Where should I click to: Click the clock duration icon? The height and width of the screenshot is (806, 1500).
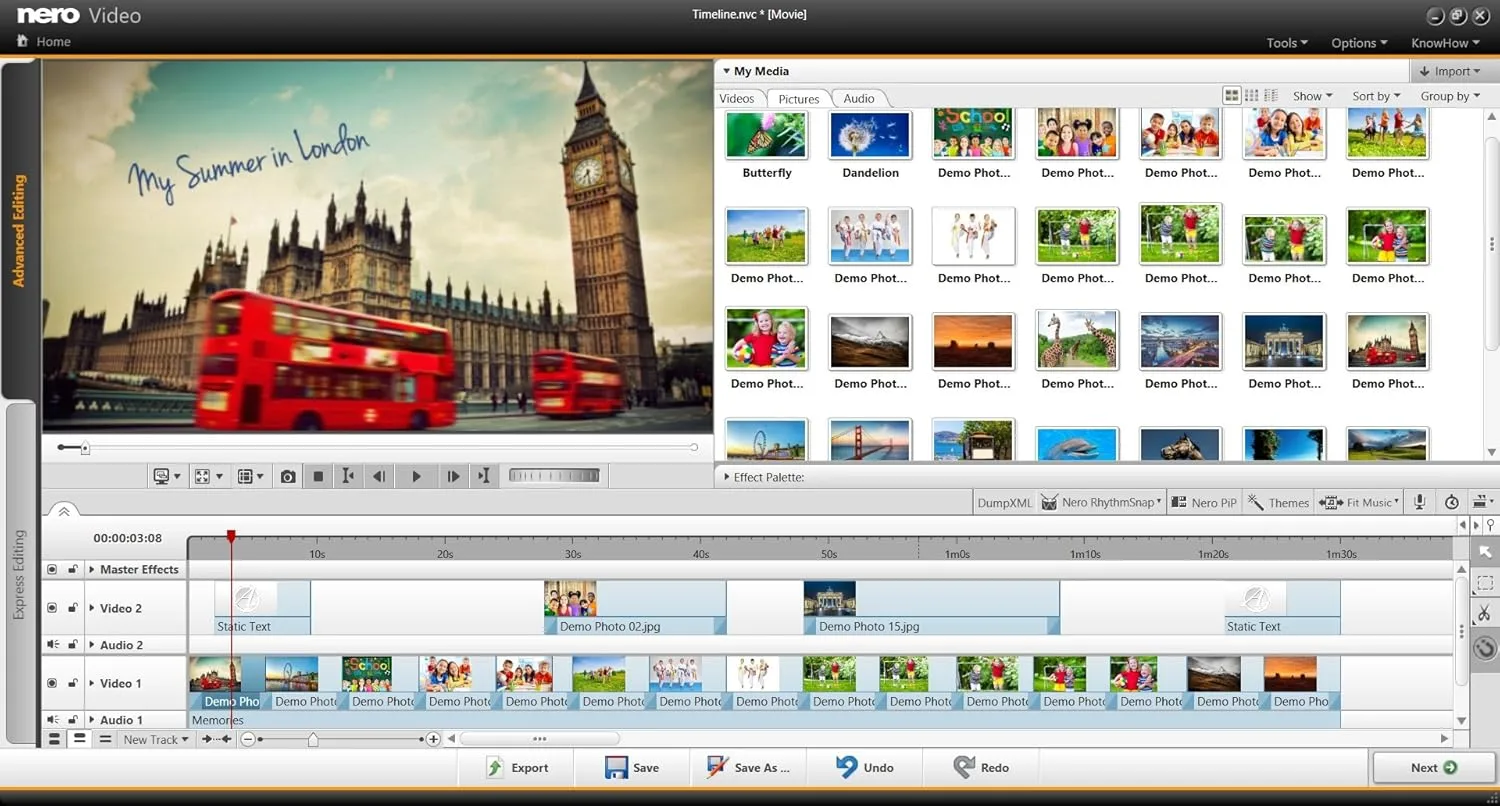coord(1451,502)
